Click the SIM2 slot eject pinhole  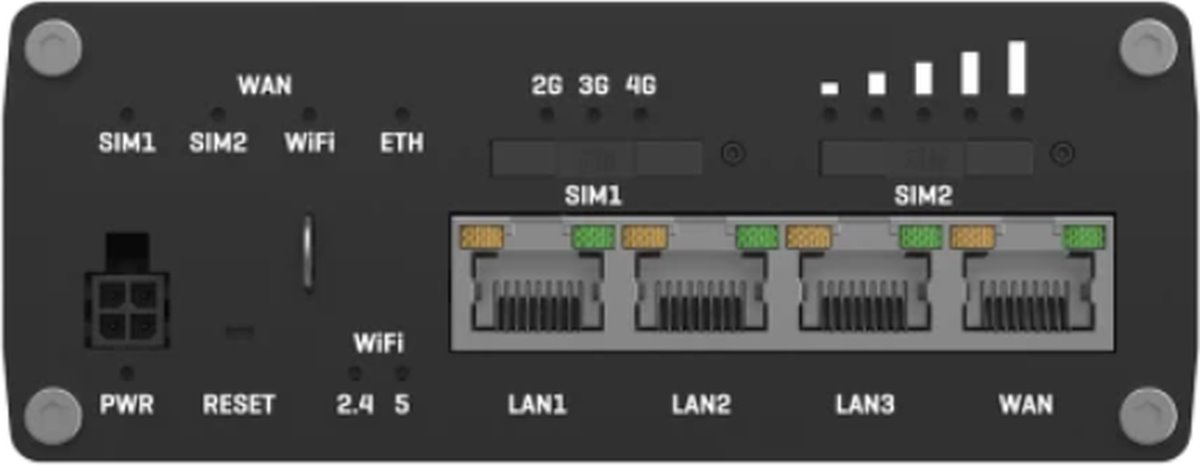(x=1065, y=154)
